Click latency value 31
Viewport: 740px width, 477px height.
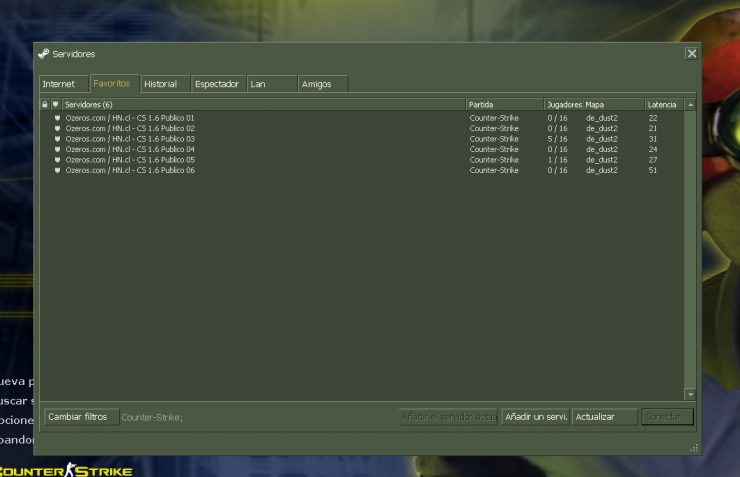coord(653,139)
